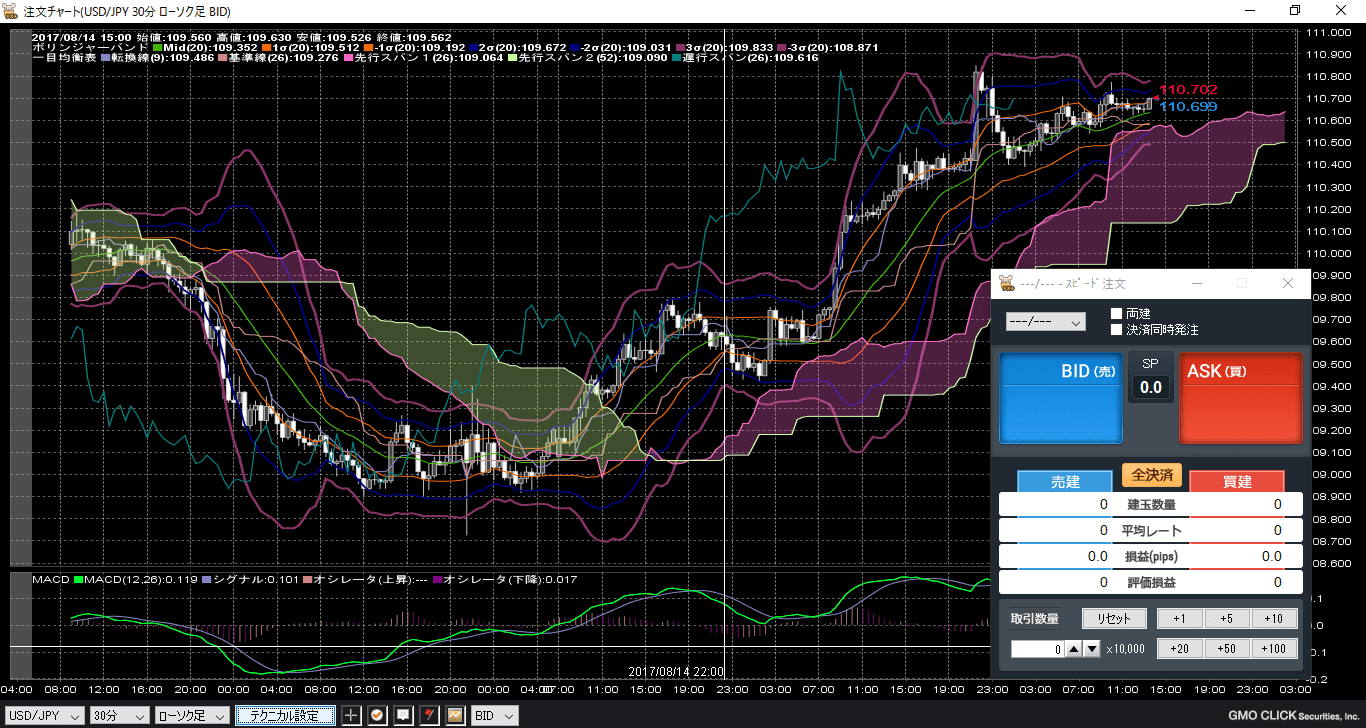Minimize the speed order window
Screen dimensions: 1366x728
point(1196,283)
